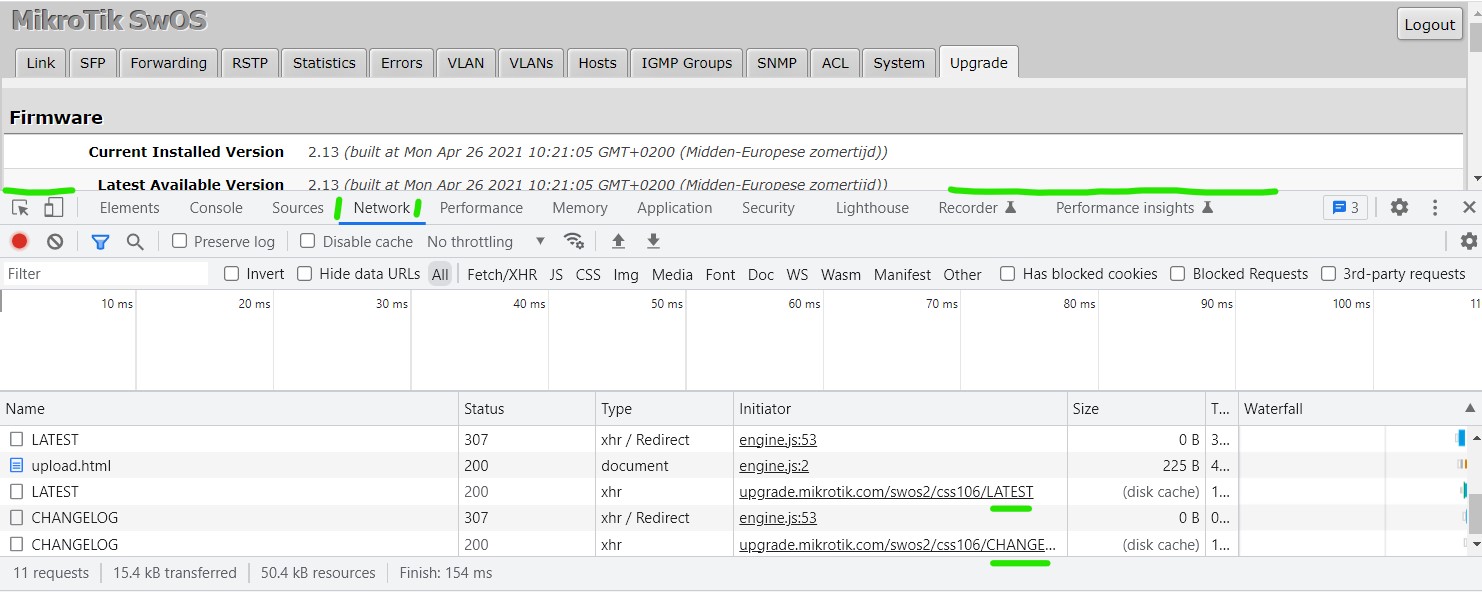This screenshot has width=1482, height=592.
Task: Sort by the Size column header
Action: tap(1136, 408)
